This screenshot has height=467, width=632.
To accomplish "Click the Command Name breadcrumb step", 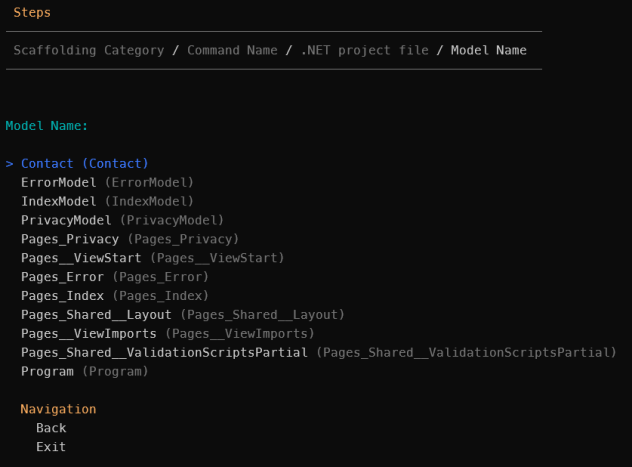I will [232, 50].
